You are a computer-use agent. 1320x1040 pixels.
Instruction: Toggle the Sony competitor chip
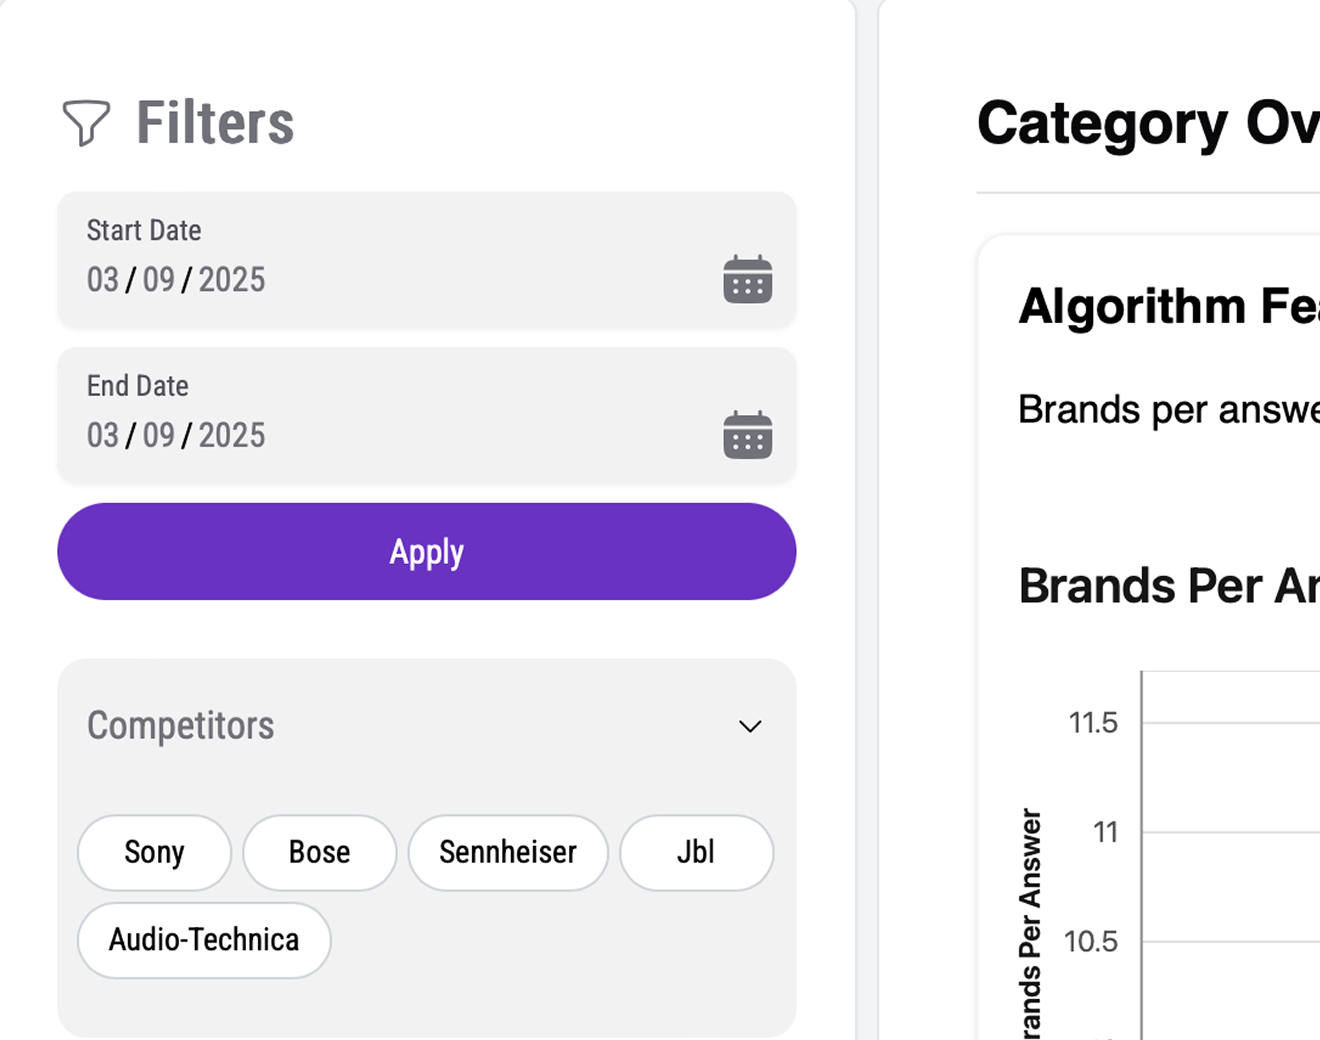[x=154, y=852]
